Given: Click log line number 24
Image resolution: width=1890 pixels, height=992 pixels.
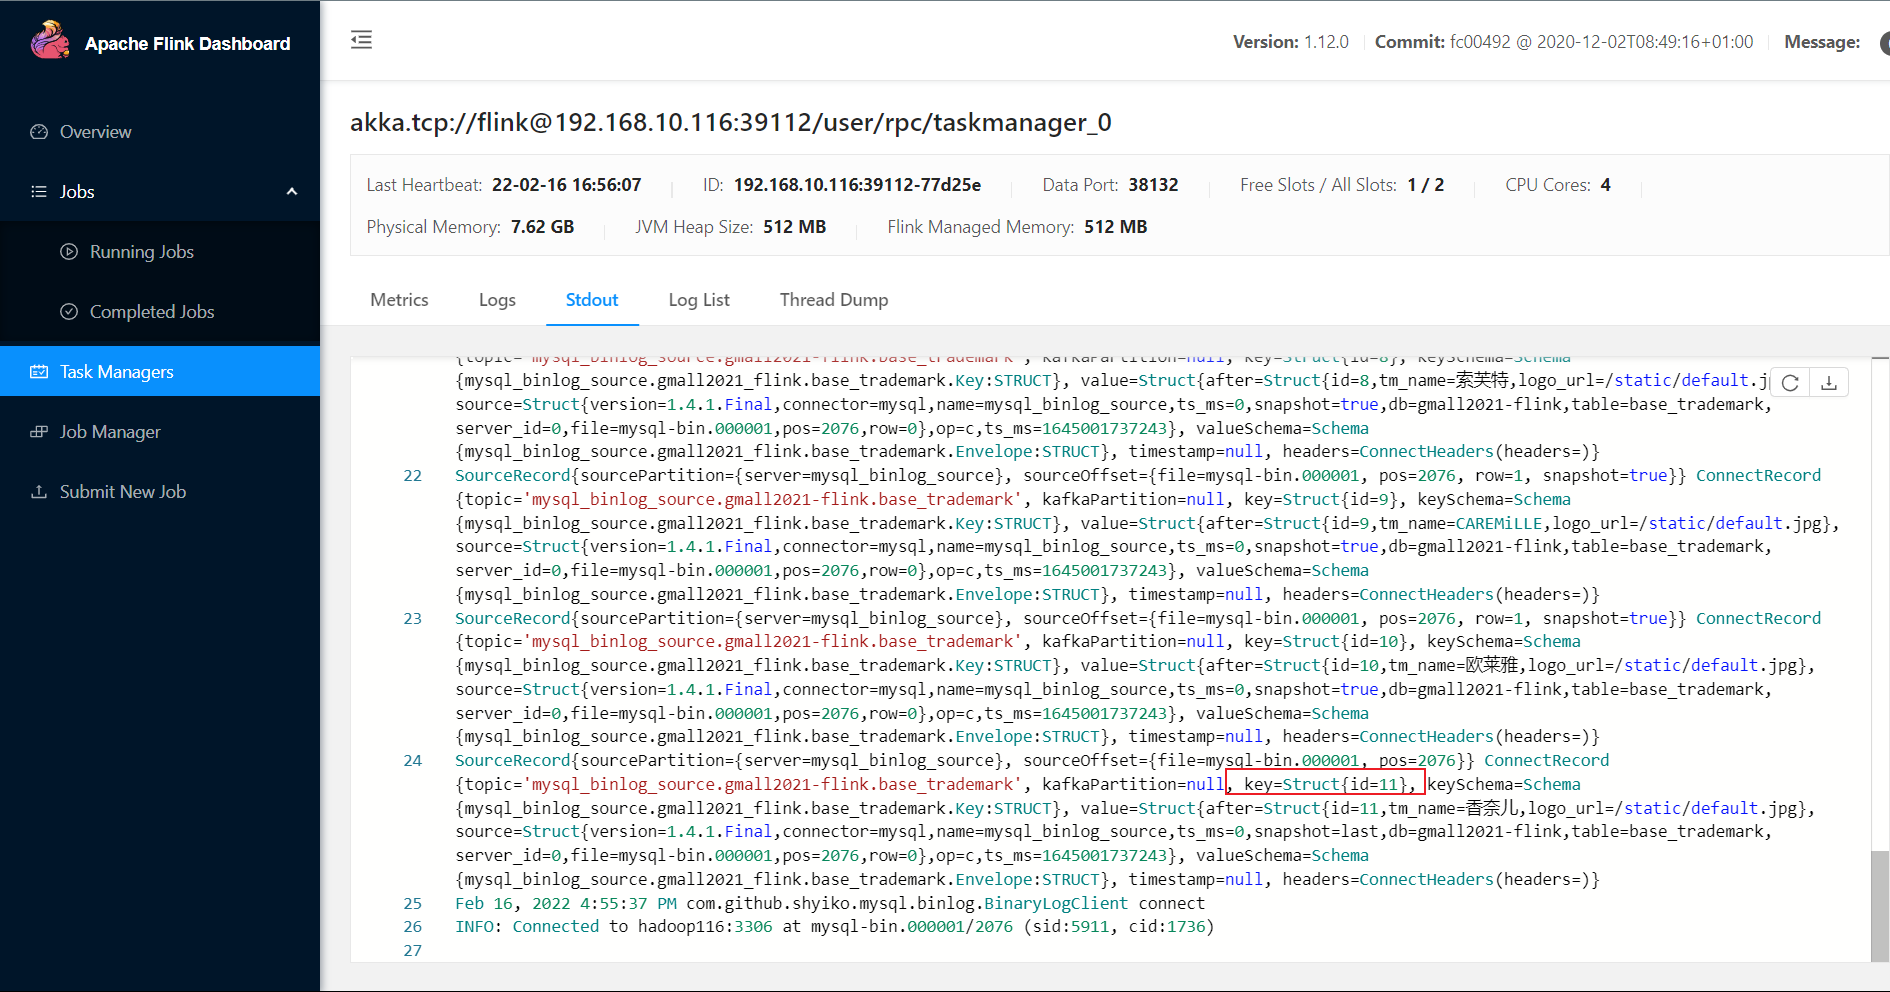Looking at the screenshot, I should pos(413,761).
